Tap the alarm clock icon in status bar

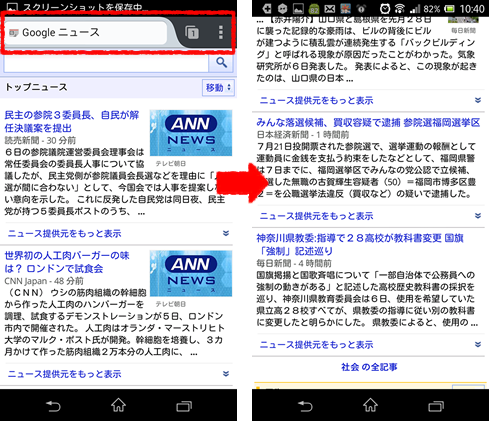pyautogui.click(x=385, y=8)
